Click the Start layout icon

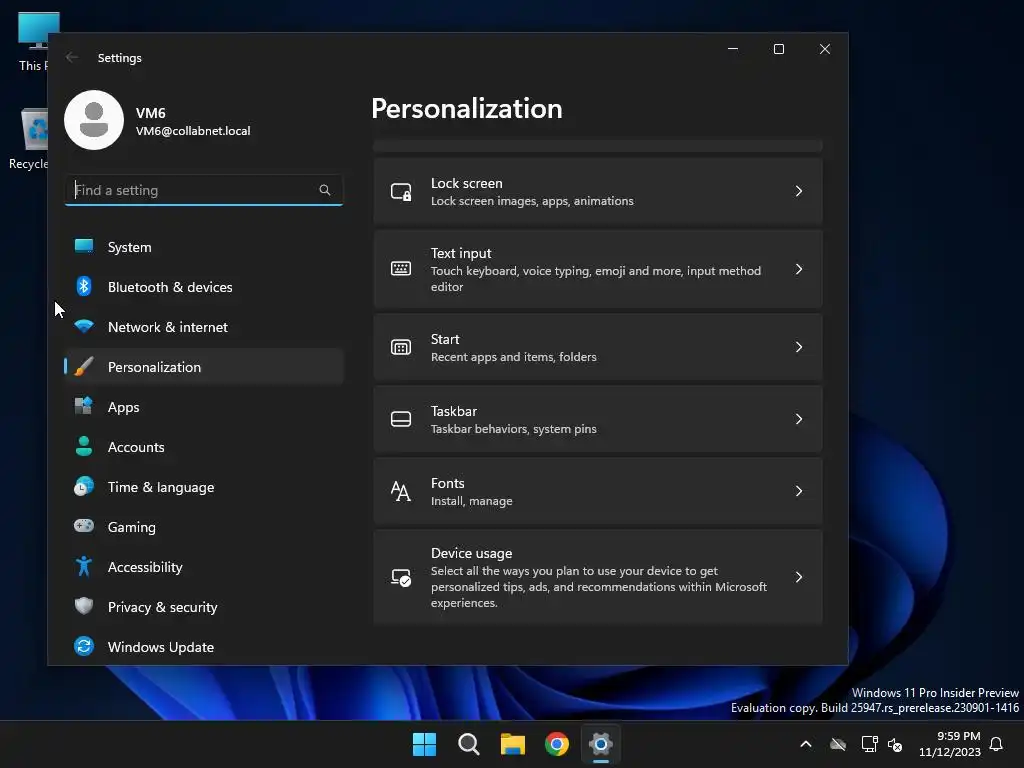[x=401, y=347]
